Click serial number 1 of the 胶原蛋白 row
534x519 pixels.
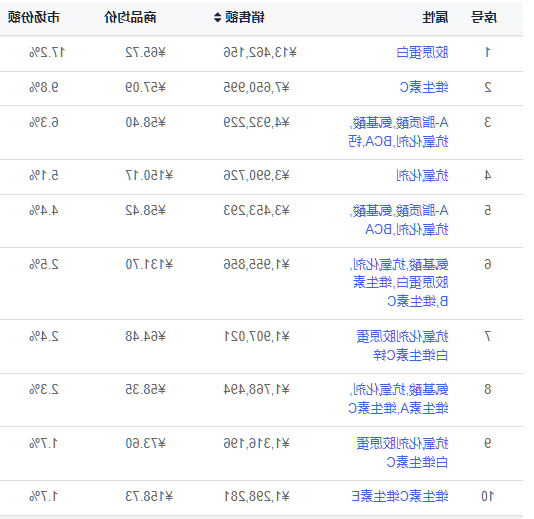click(x=488, y=53)
